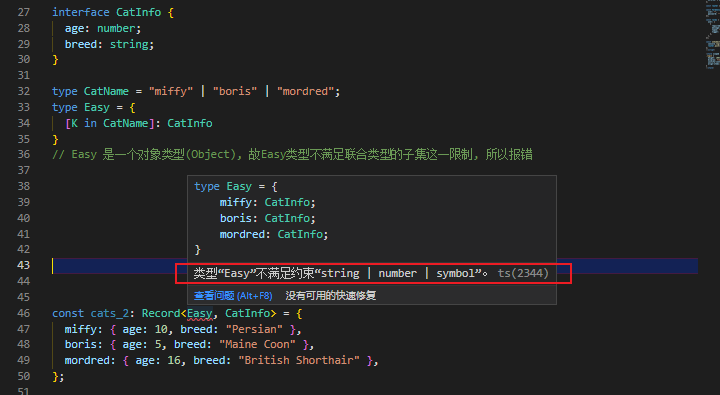Click the error-underlined Easy in the Record type
Image resolution: width=720 pixels, height=395 pixels.
tap(200, 313)
